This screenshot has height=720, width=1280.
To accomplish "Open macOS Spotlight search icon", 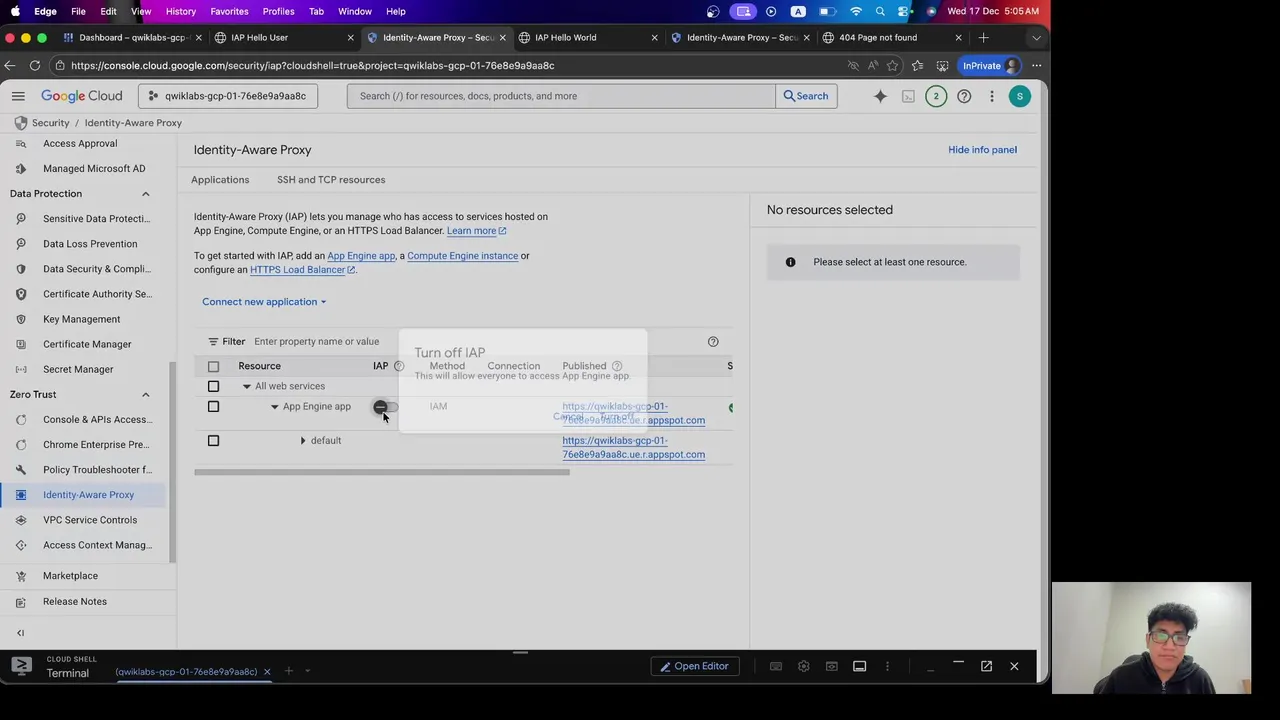I will 880,12.
